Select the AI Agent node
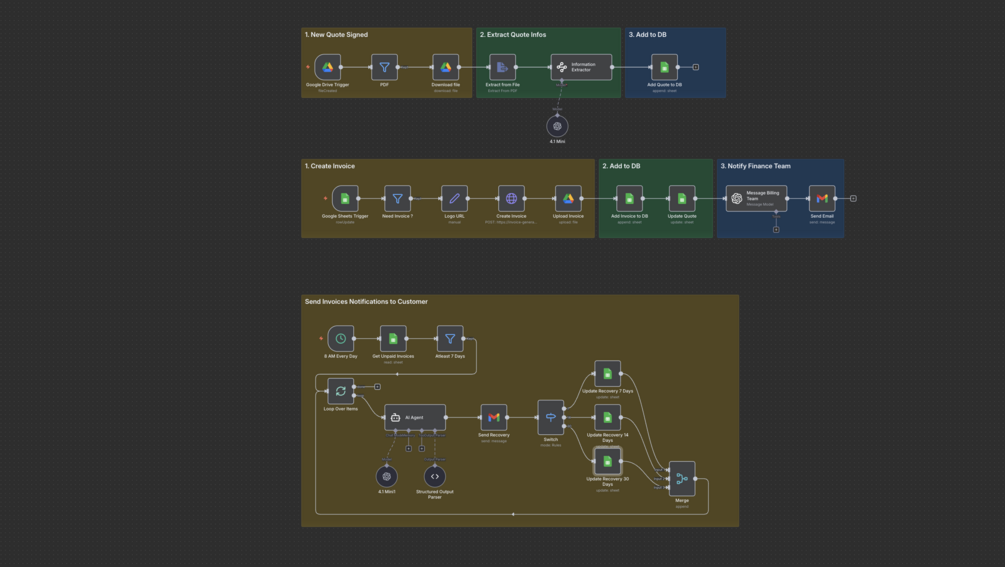The width and height of the screenshot is (1005, 567). point(415,417)
